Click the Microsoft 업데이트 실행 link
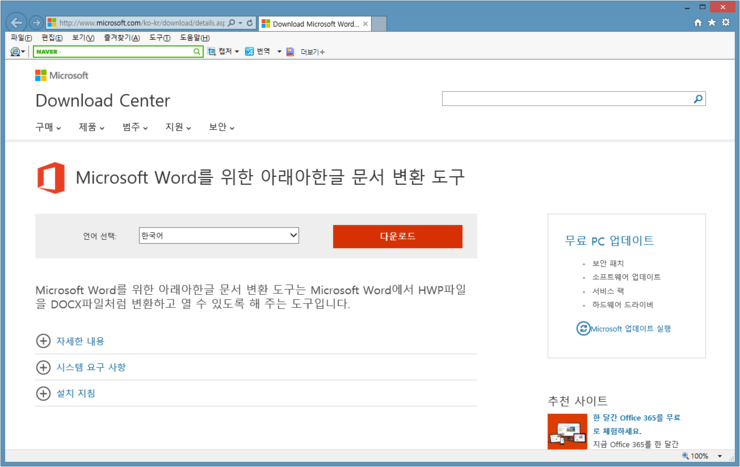740x467 pixels. tap(631, 329)
